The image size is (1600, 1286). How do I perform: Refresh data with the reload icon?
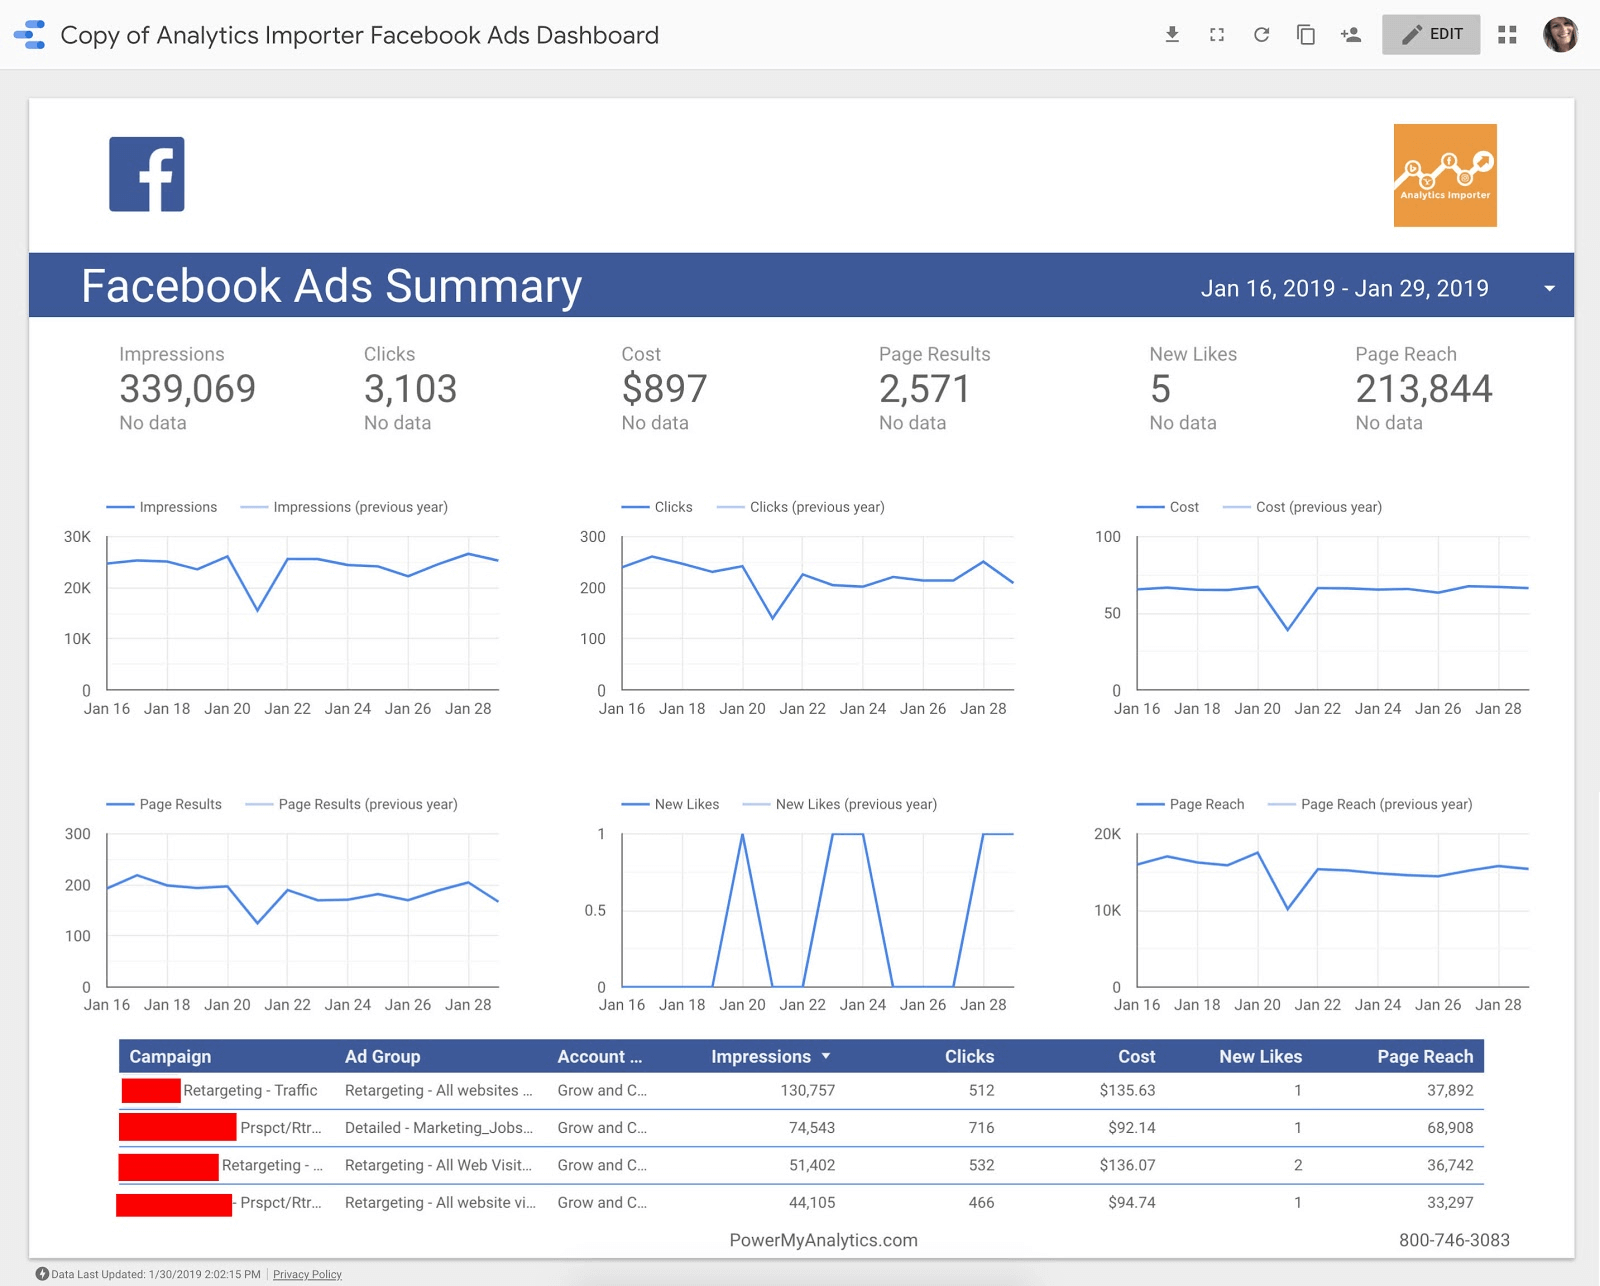pyautogui.click(x=1261, y=35)
